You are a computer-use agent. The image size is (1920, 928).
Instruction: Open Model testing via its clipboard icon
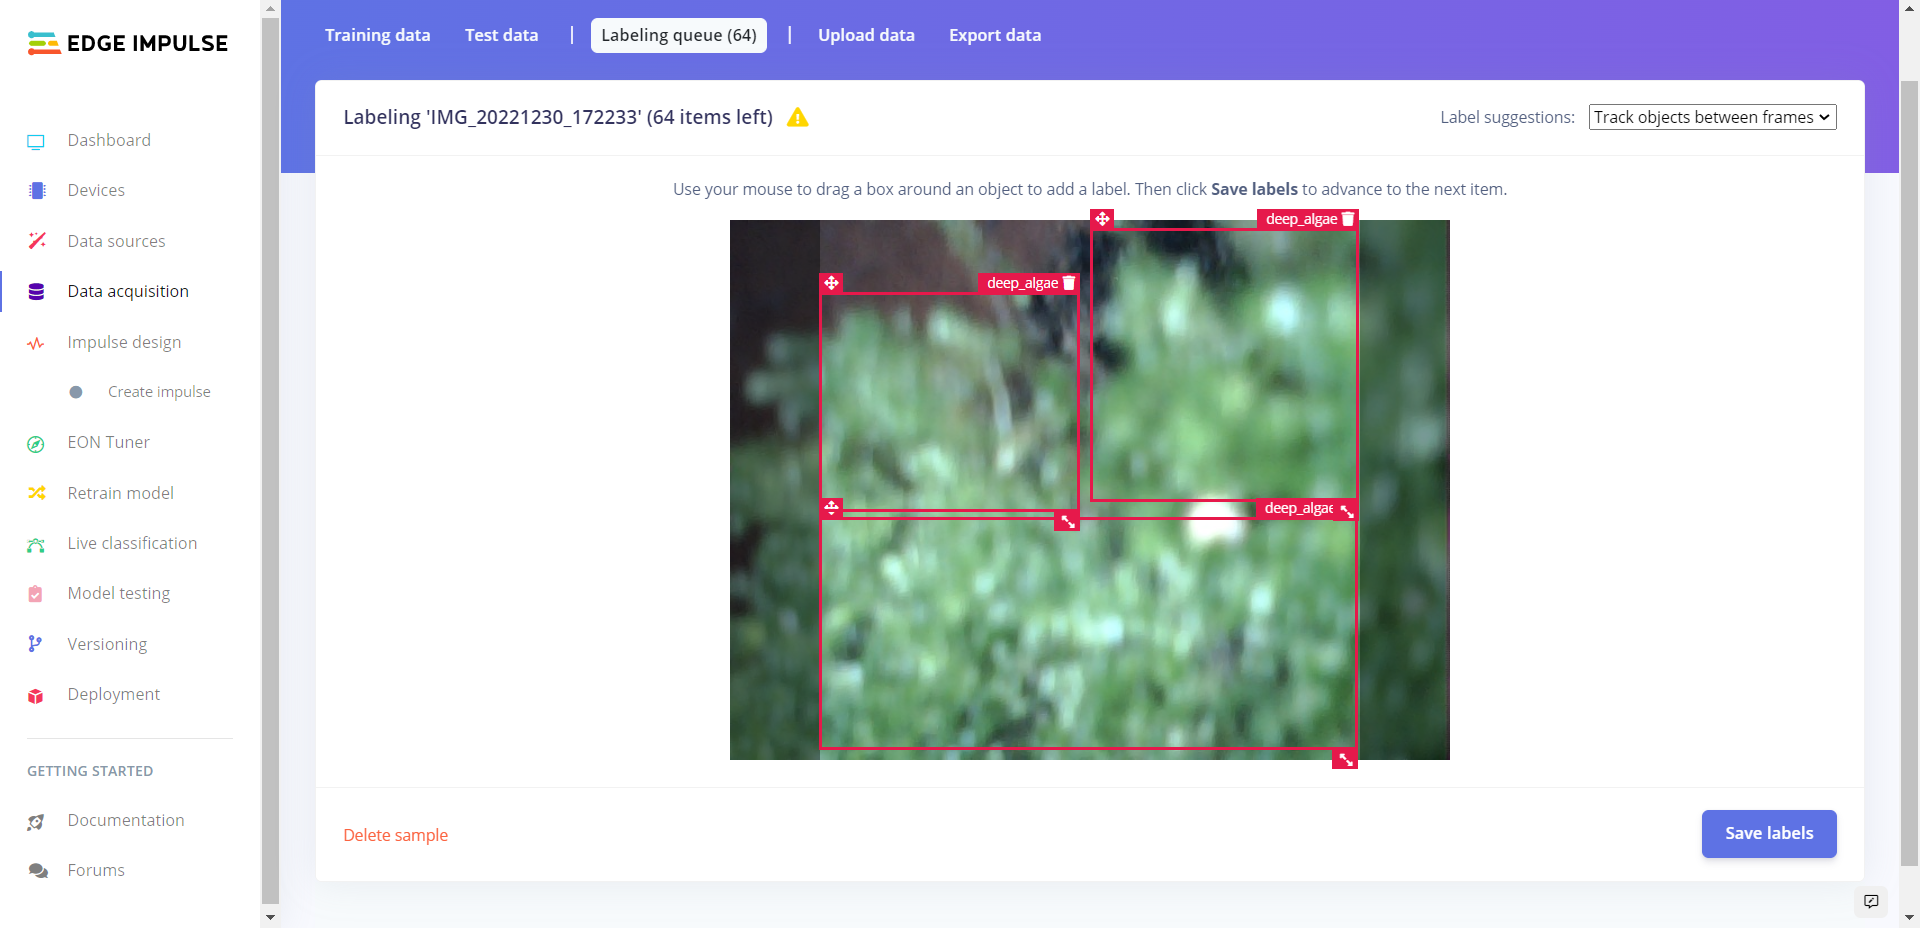point(36,594)
